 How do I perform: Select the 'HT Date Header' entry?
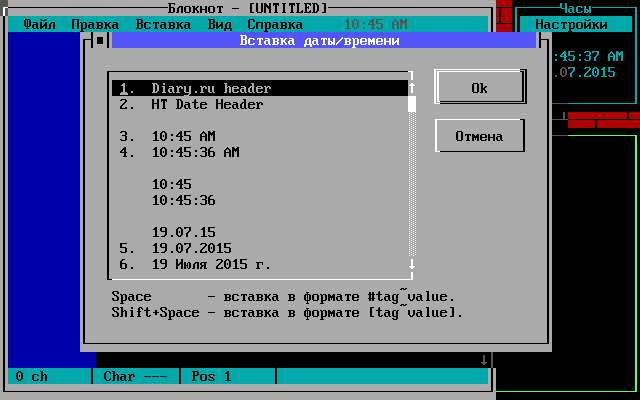[x=260, y=104]
